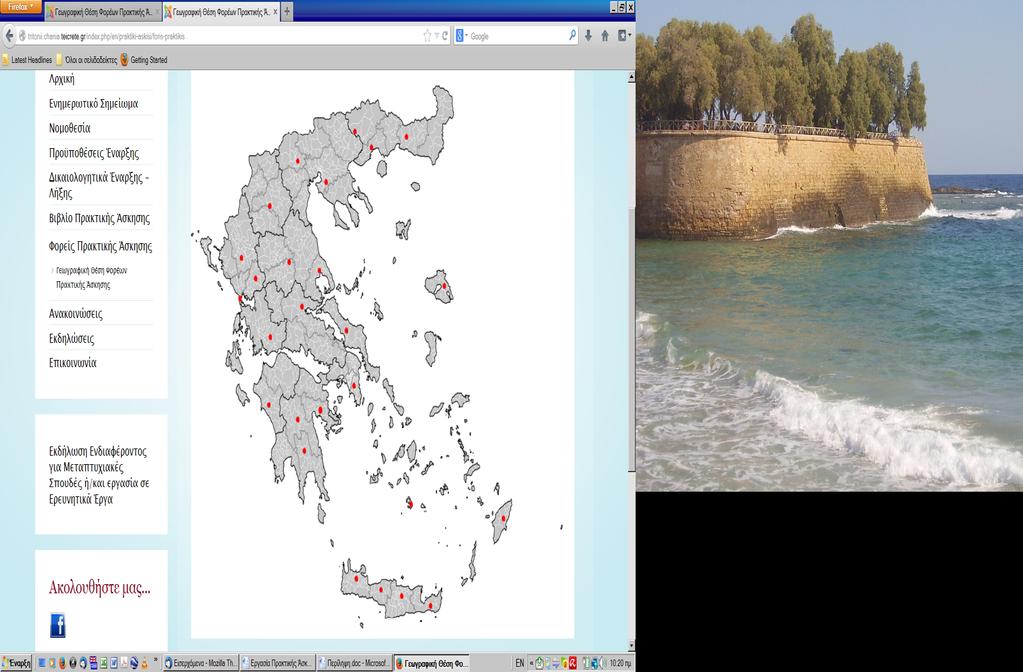Bookmark this page with the star
The height and width of the screenshot is (672, 1023).
(x=427, y=36)
